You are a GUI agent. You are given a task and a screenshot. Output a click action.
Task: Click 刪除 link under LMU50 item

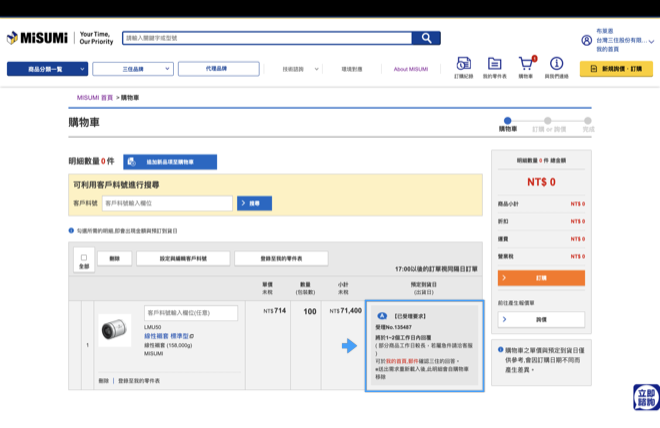coord(104,380)
